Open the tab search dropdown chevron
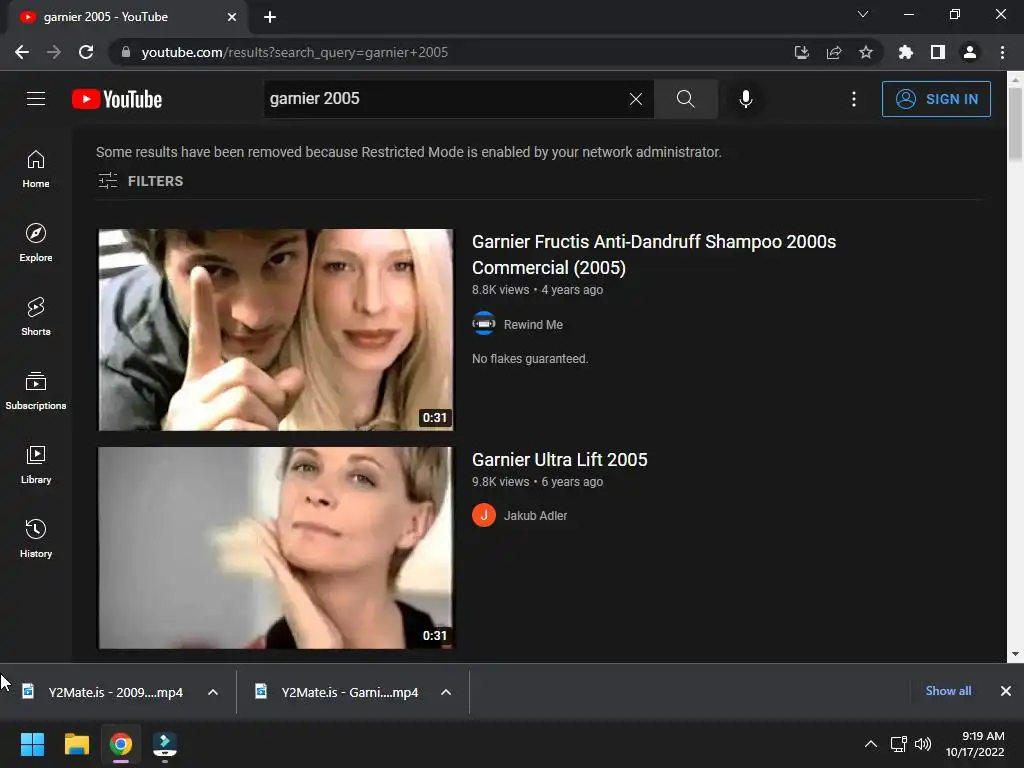This screenshot has height=768, width=1024. pos(863,14)
